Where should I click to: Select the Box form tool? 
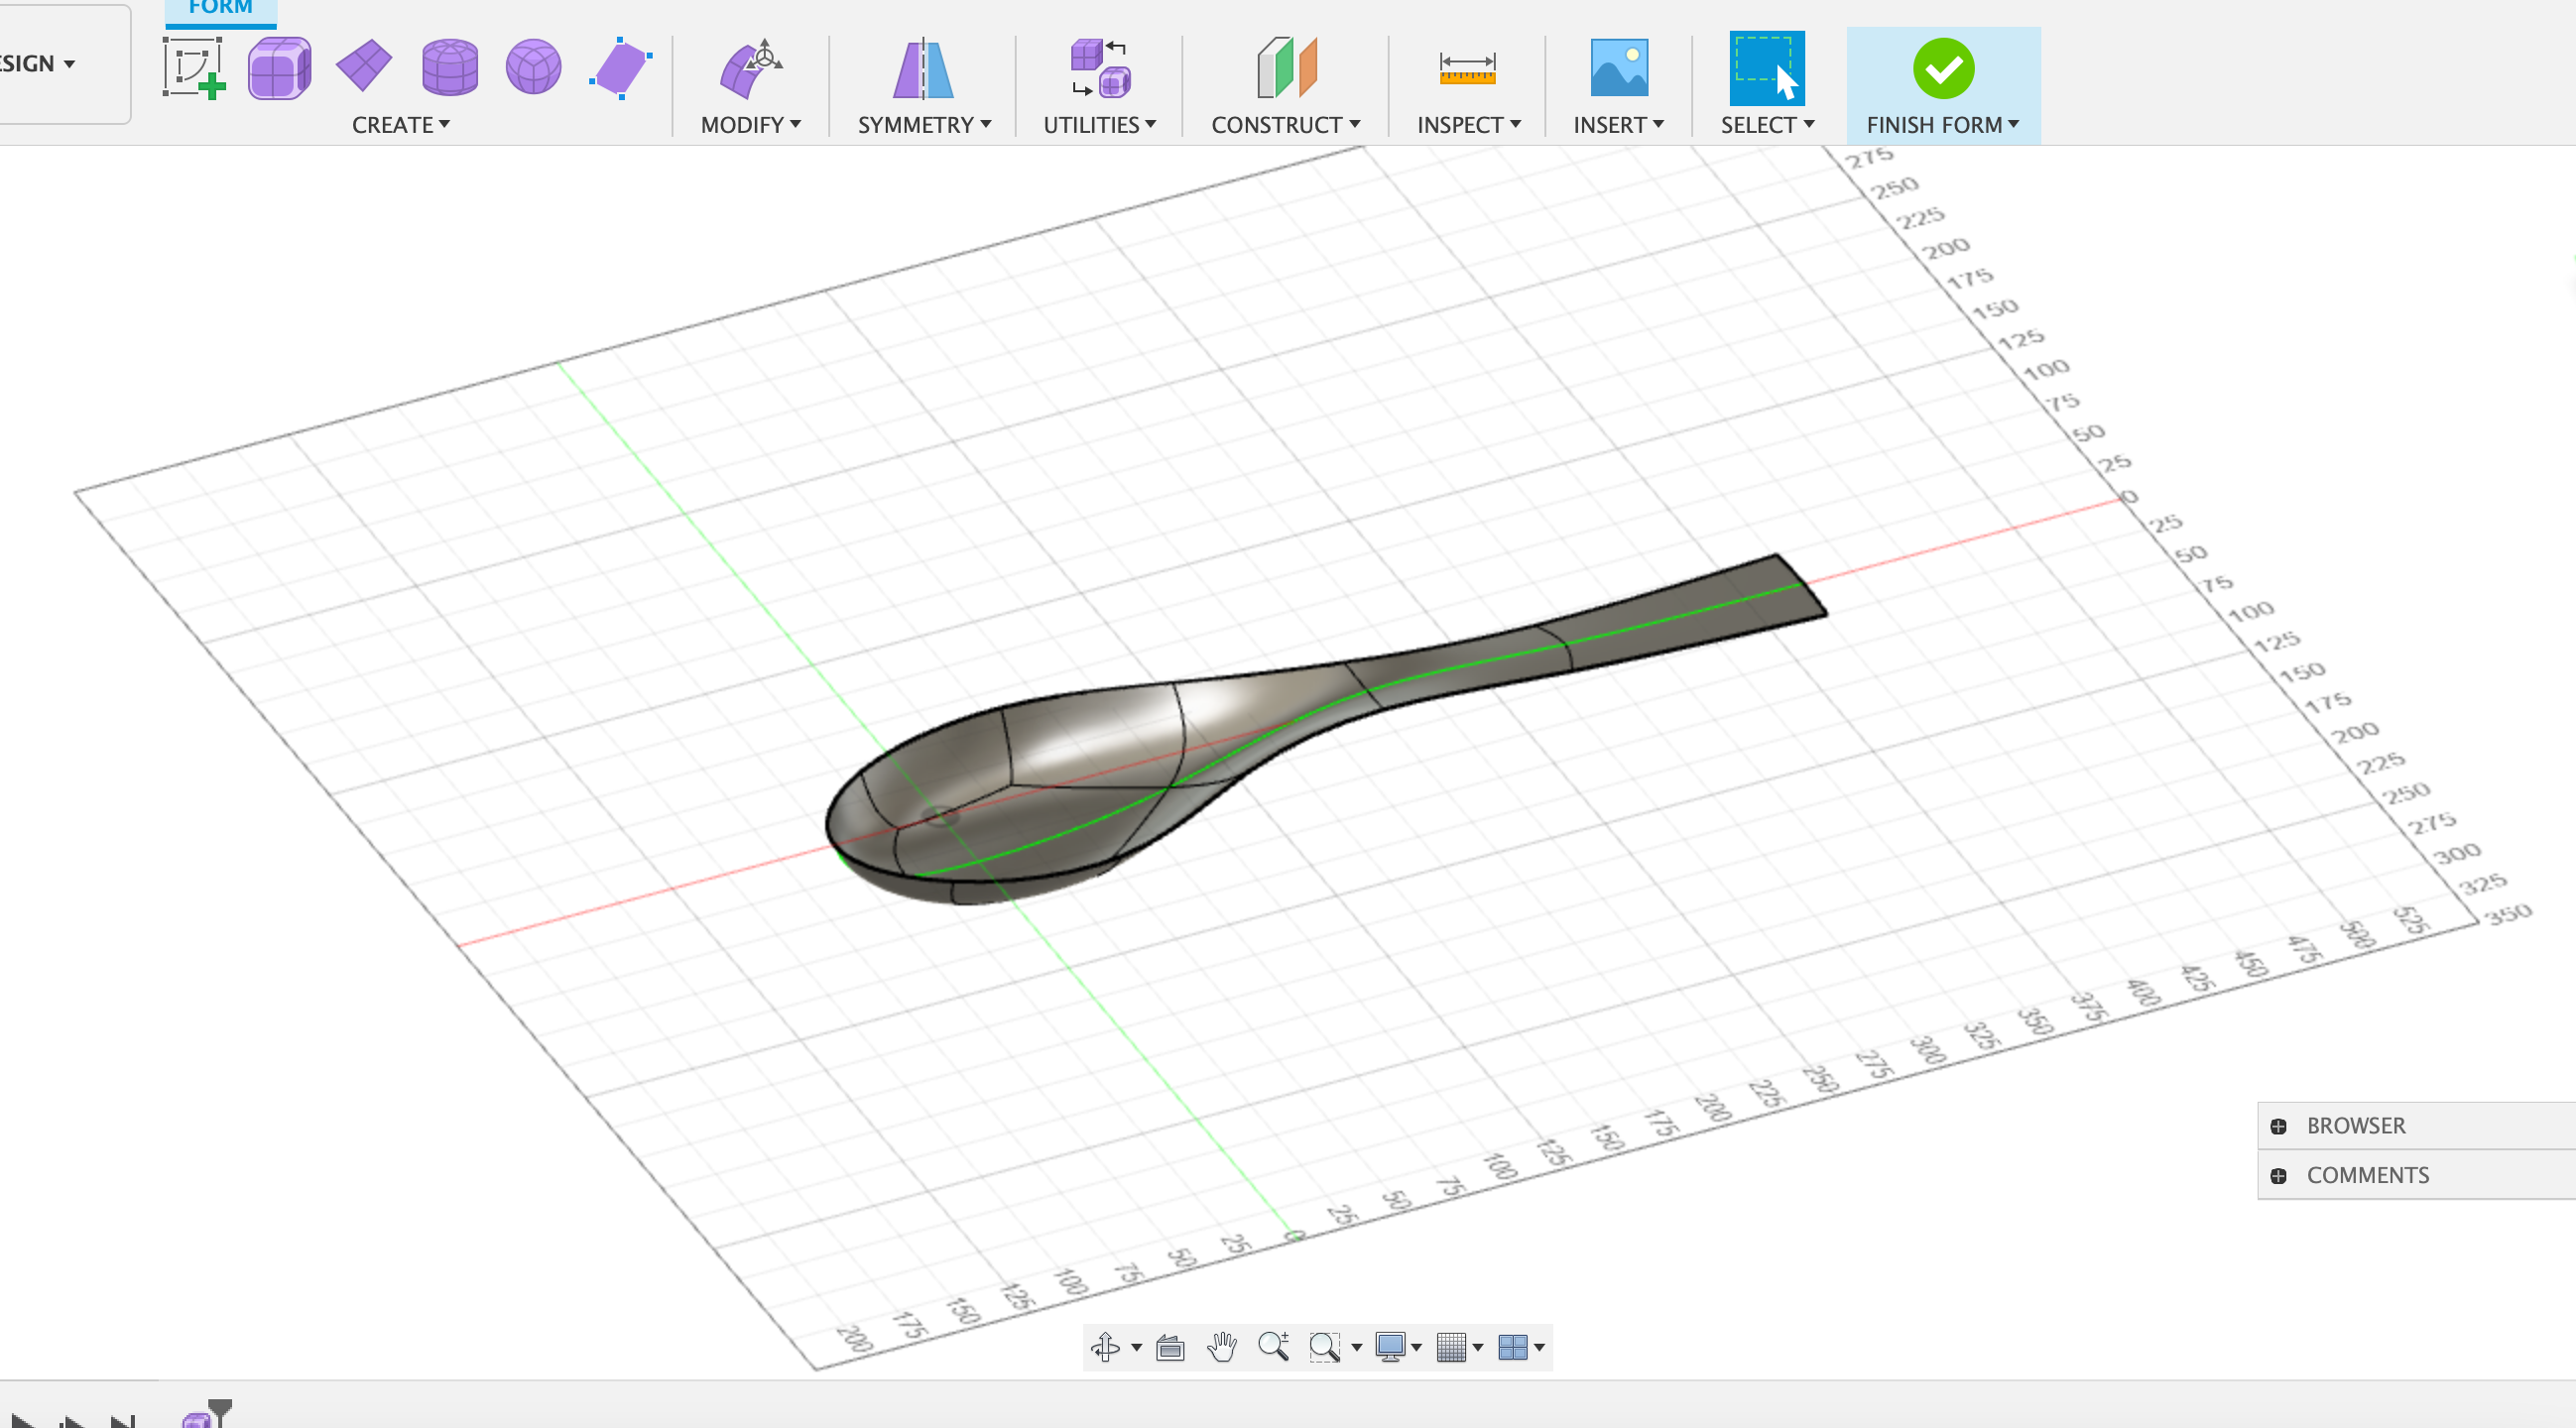(x=279, y=68)
